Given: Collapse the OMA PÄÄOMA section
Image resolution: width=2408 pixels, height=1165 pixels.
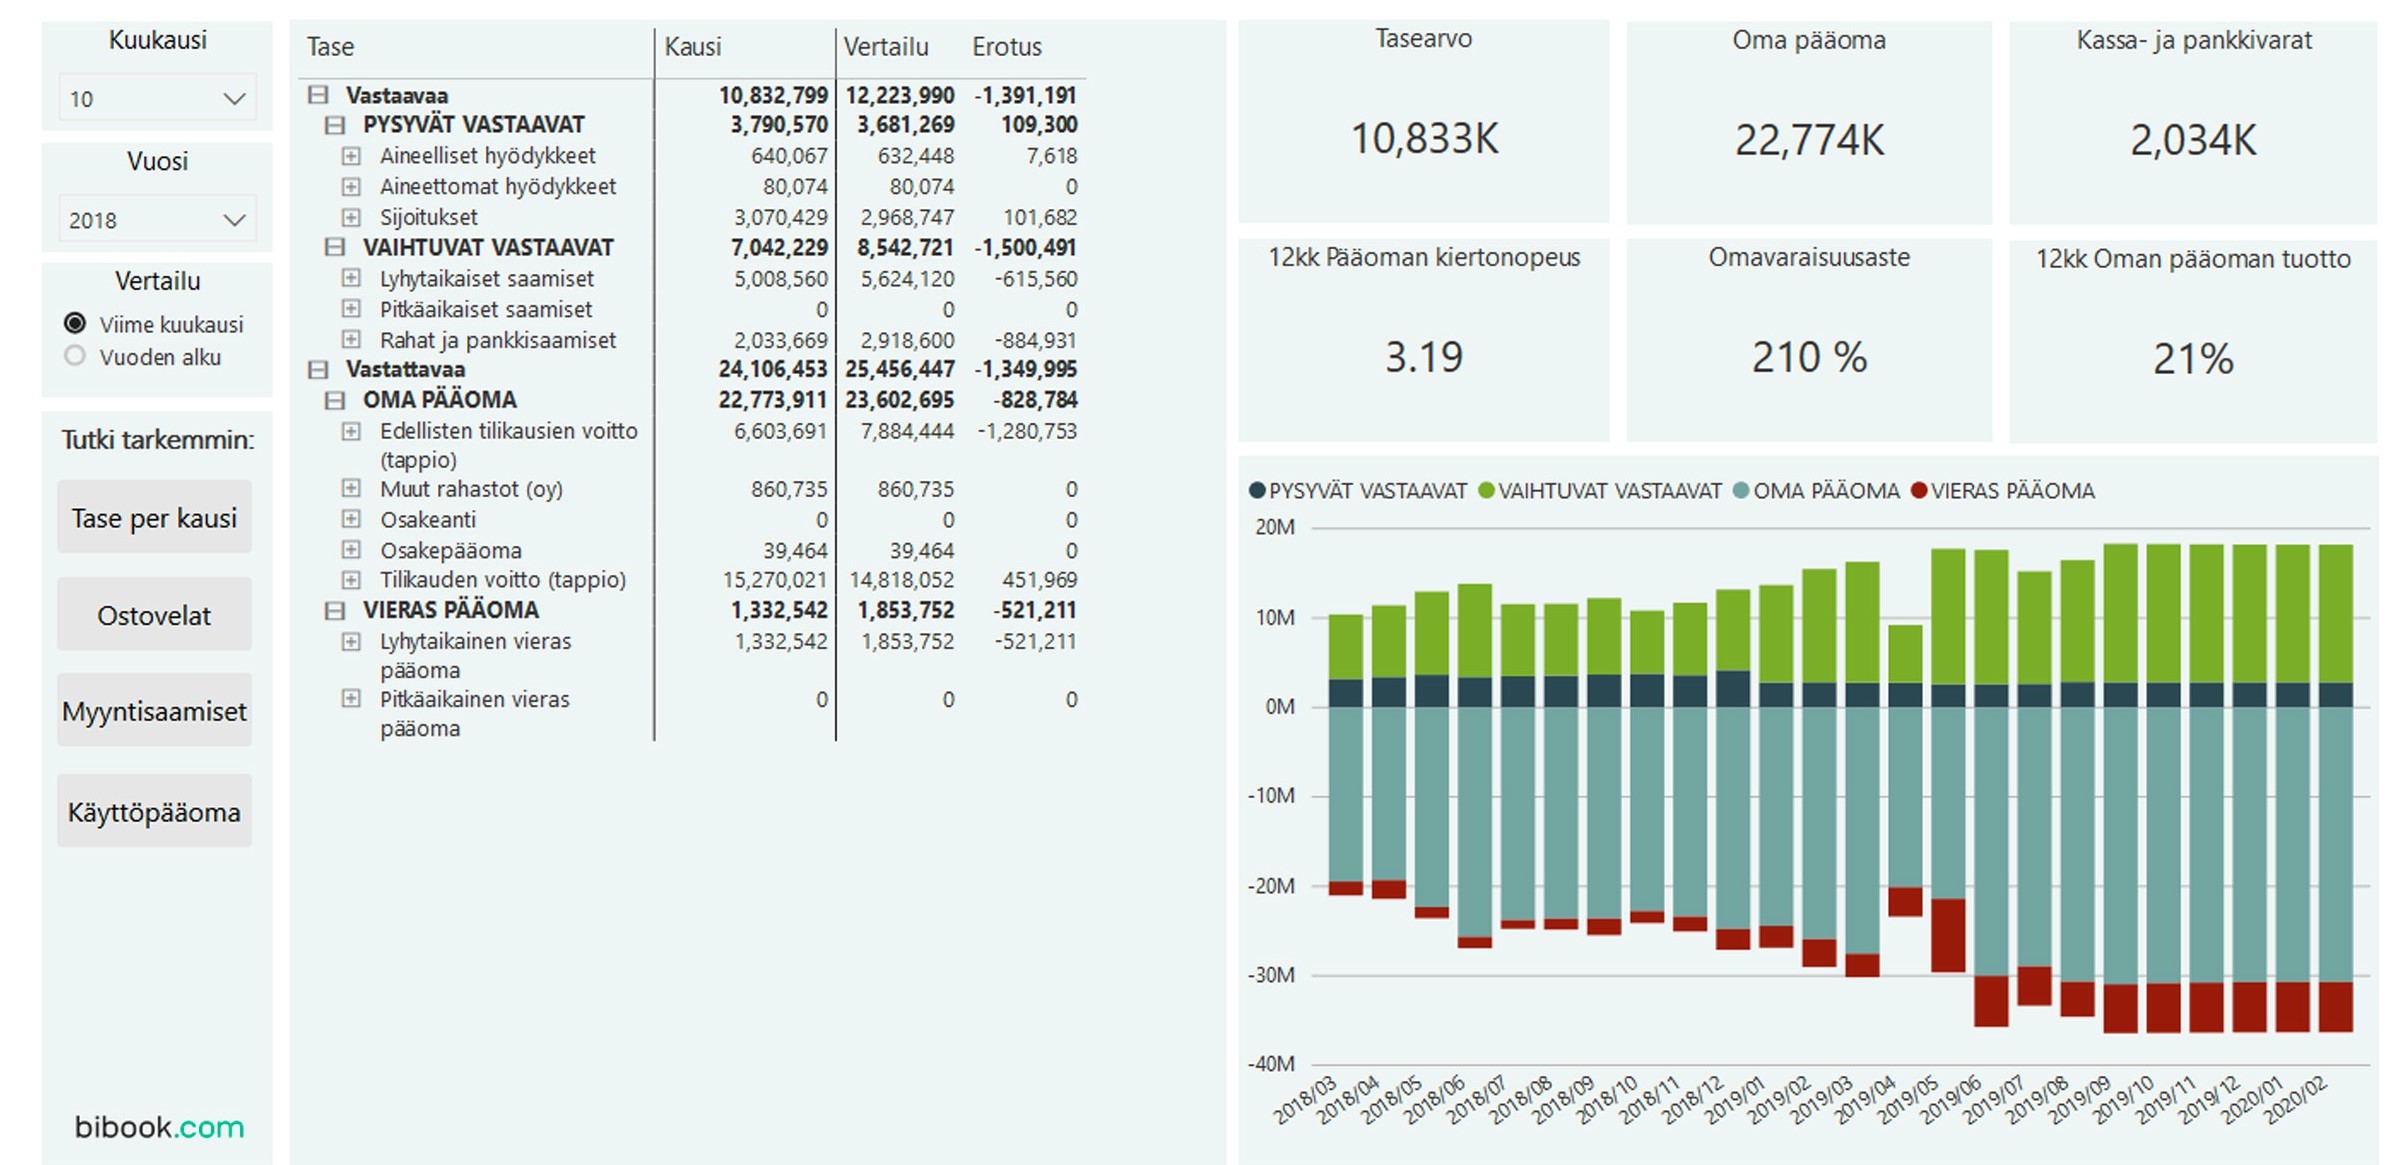Looking at the screenshot, I should (334, 399).
